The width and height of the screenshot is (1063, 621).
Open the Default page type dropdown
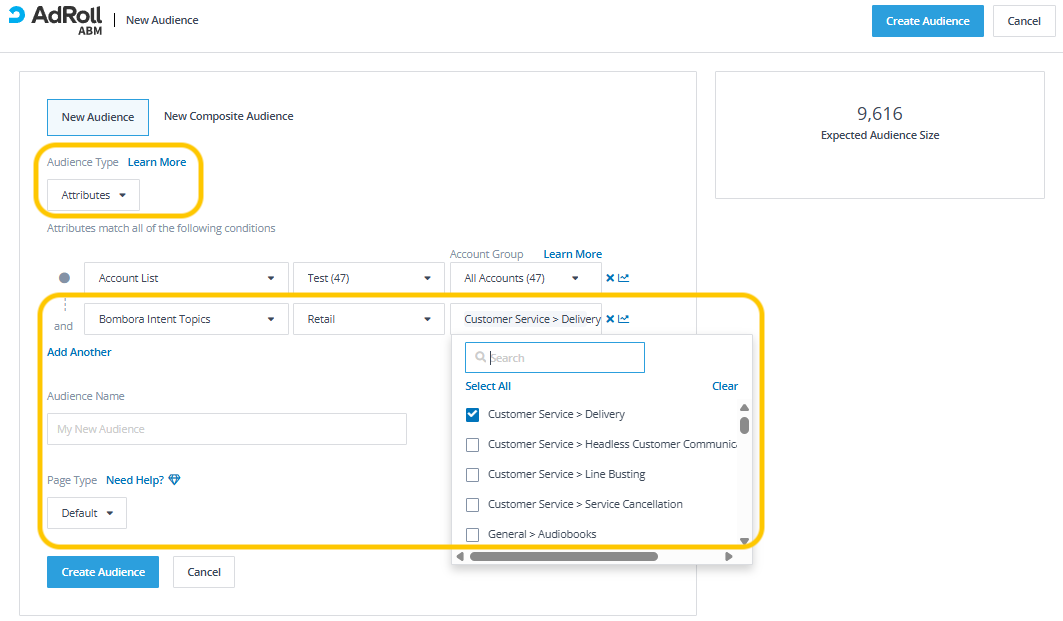coord(87,513)
